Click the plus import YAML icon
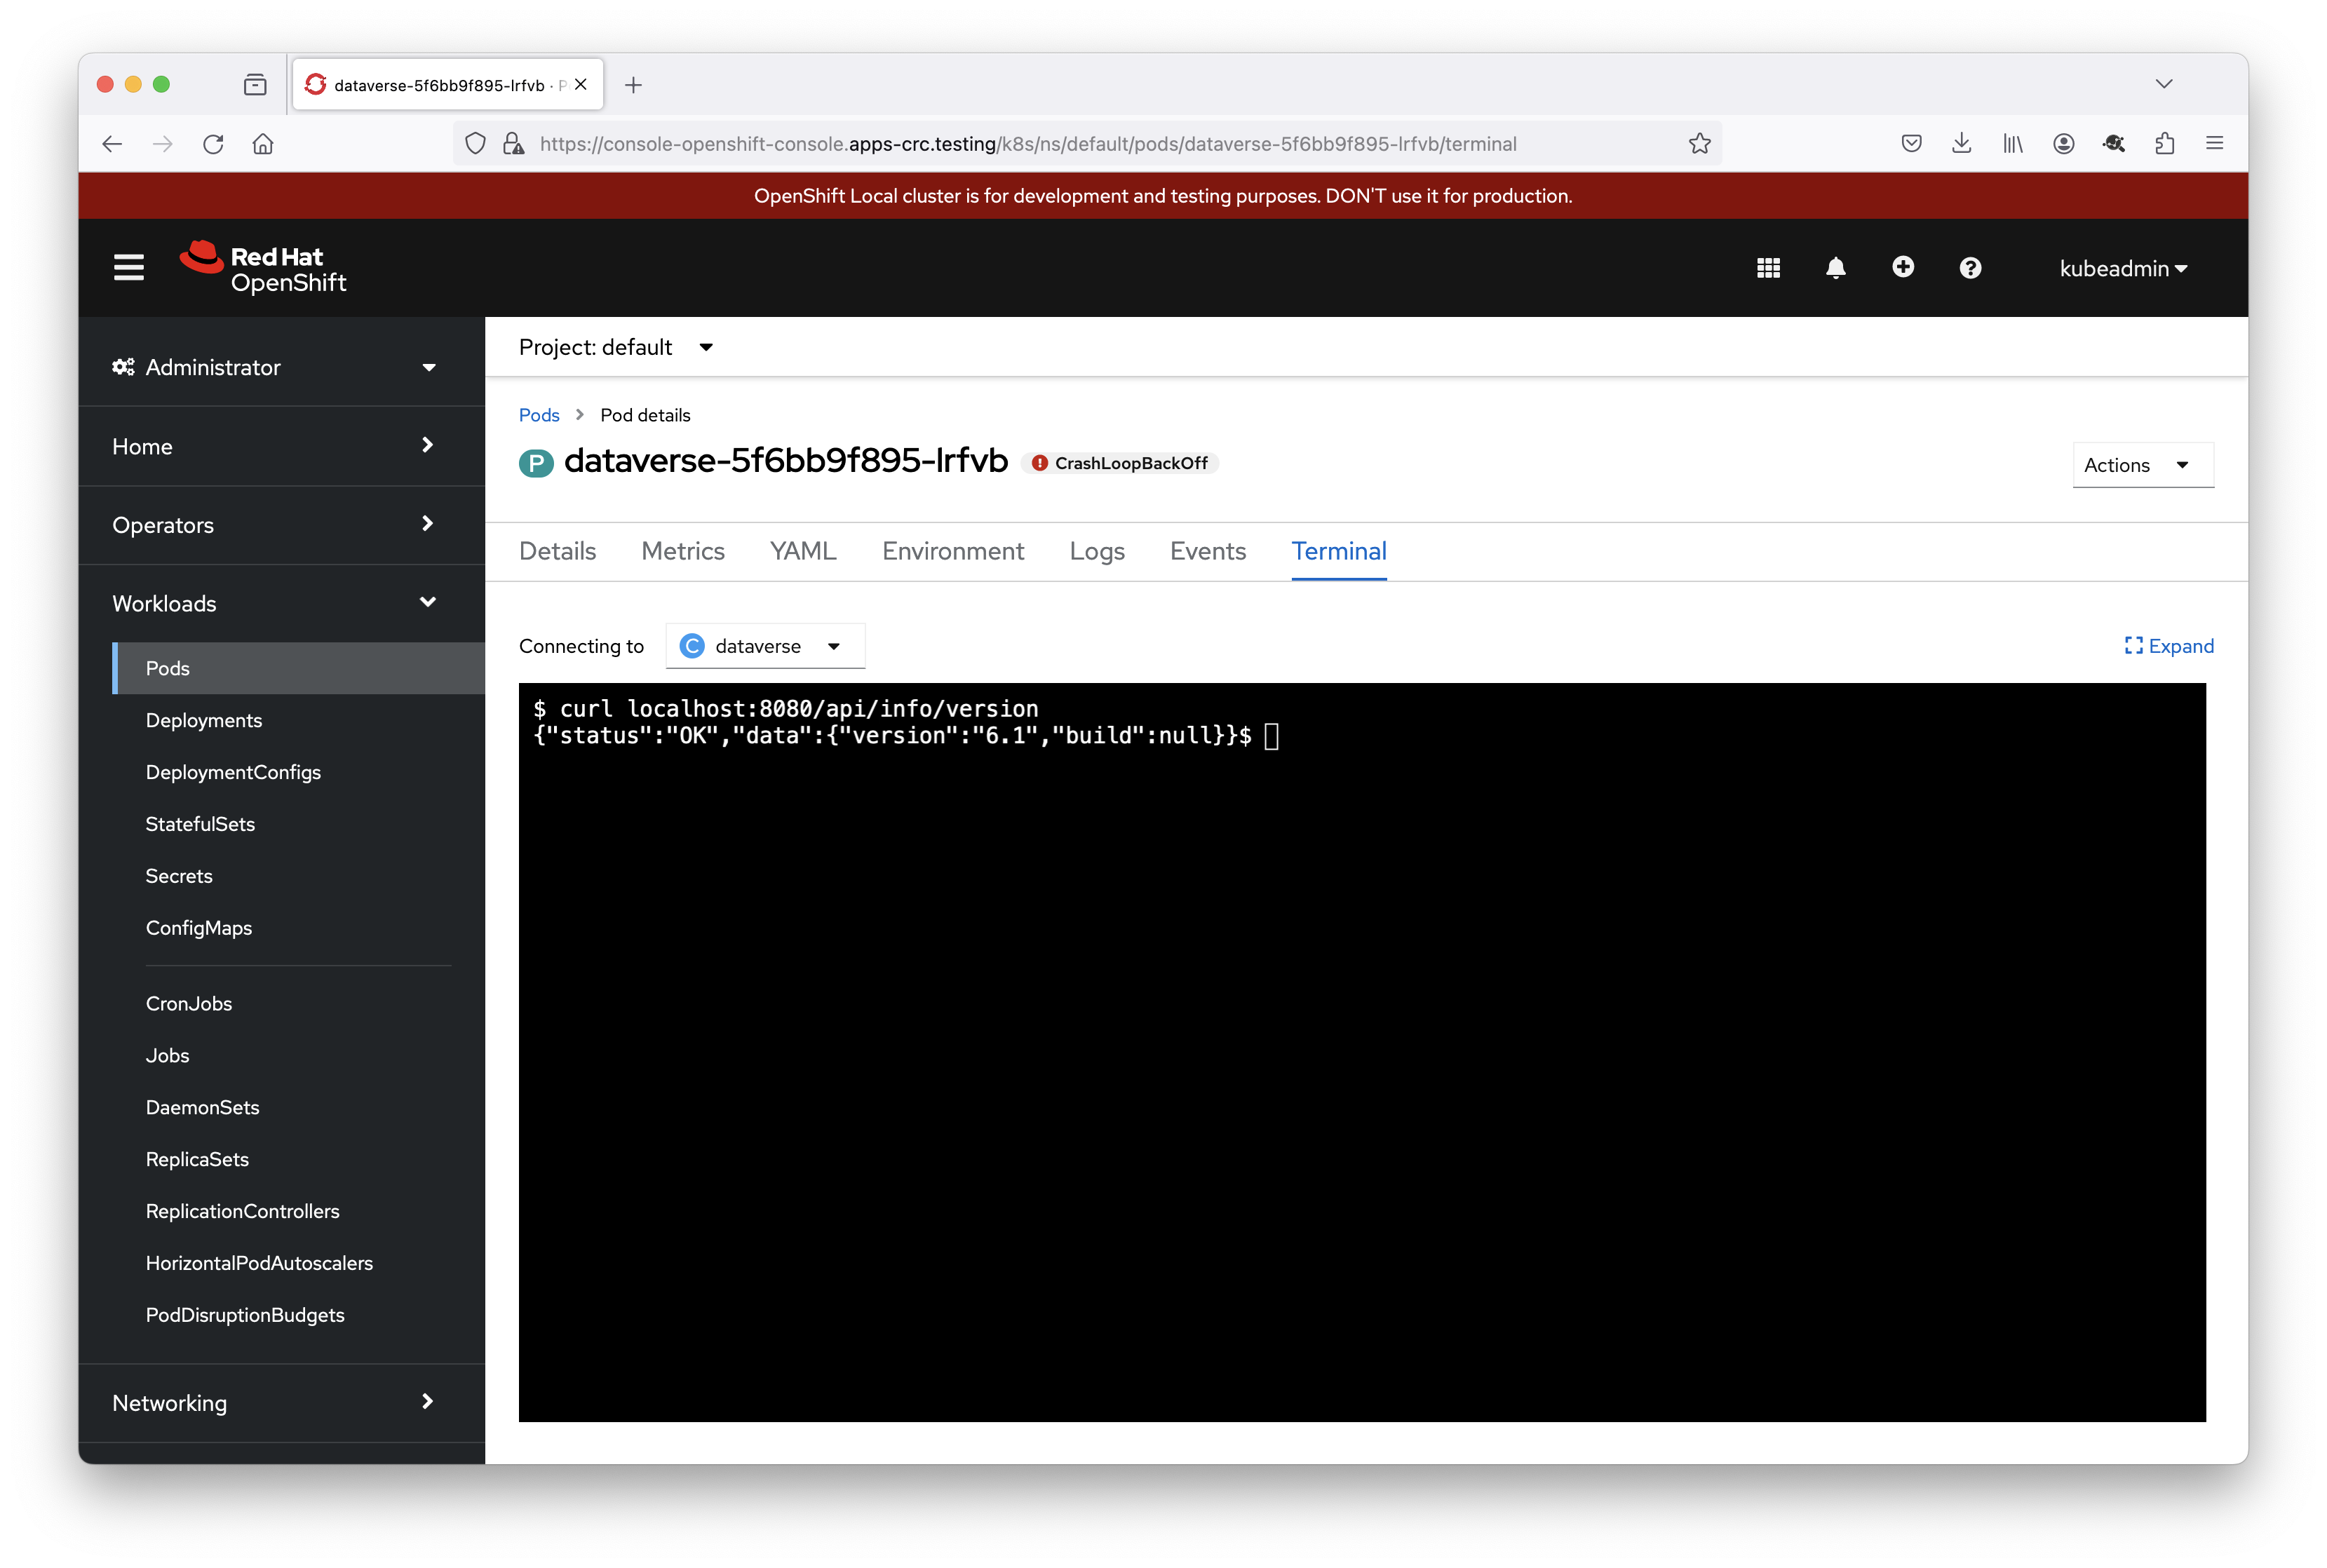The height and width of the screenshot is (1568, 2327). click(x=1903, y=267)
